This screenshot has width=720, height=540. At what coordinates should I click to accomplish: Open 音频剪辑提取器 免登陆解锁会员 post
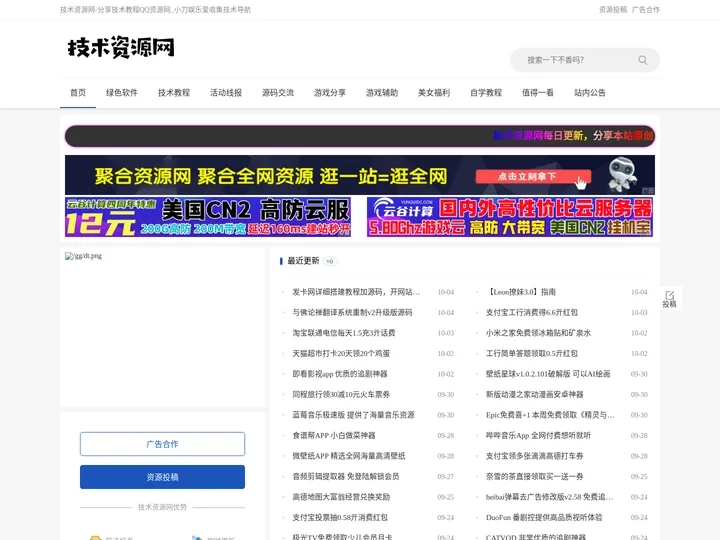coord(346,477)
